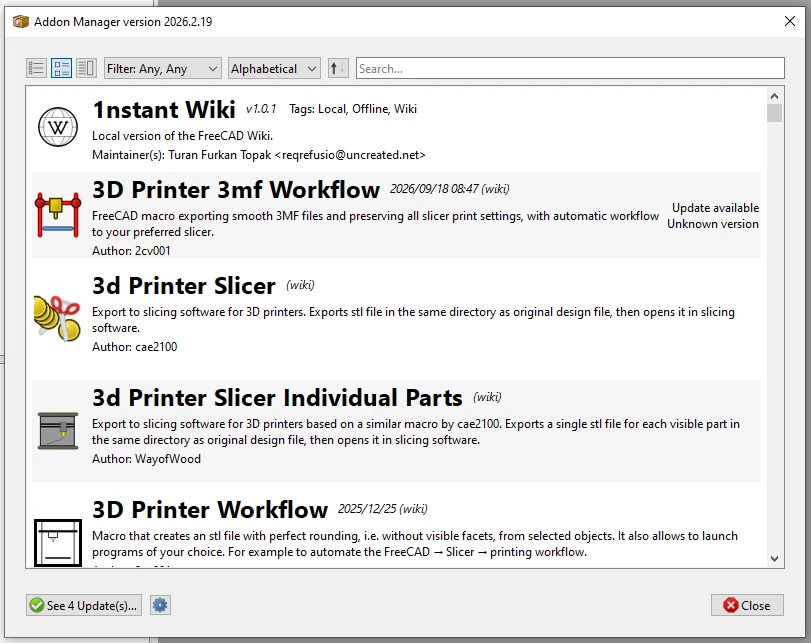Click the Search input field
The width and height of the screenshot is (811, 643).
click(570, 68)
